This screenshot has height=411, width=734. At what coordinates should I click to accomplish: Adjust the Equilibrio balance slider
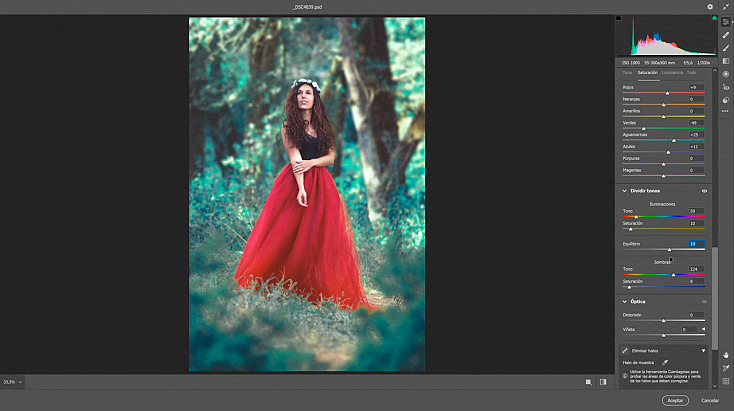coord(669,250)
